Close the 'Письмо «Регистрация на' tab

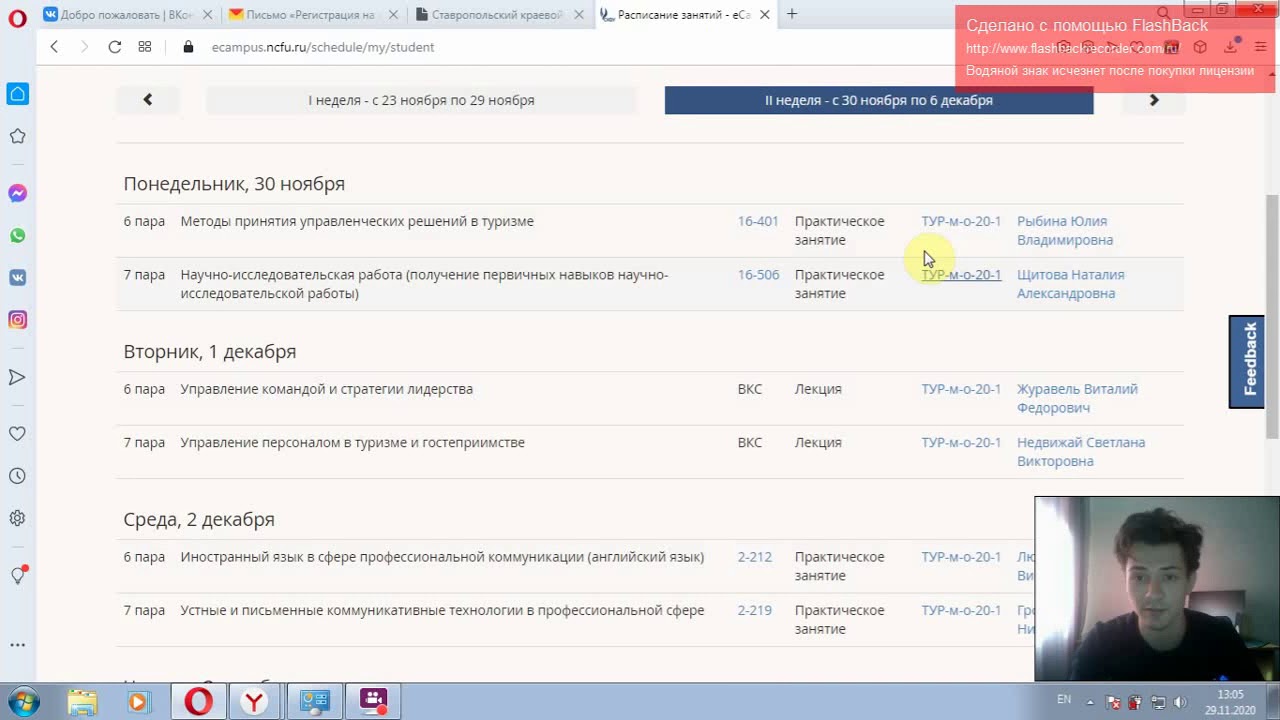pos(393,15)
